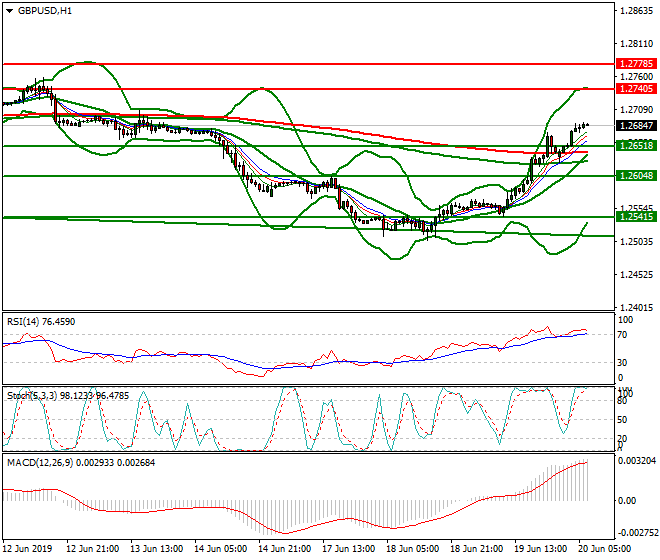Select the green 1.26518 price level tag

click(635, 145)
